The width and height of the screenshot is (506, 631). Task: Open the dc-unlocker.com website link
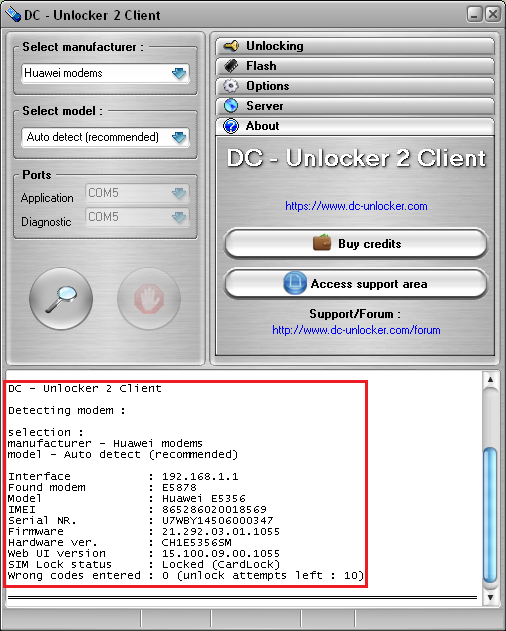pyautogui.click(x=356, y=206)
